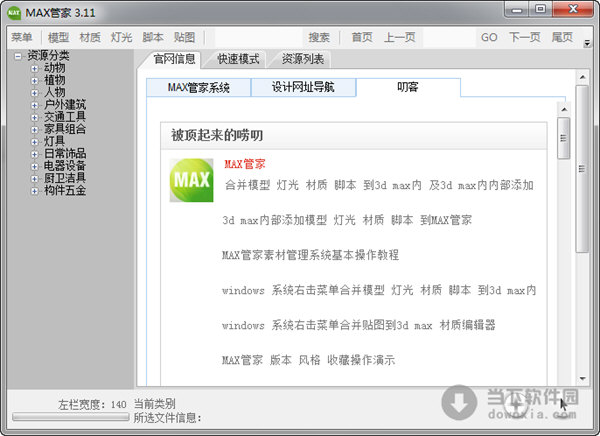Switch to the 资源列表 tab
The image size is (600, 436).
coord(303,59)
